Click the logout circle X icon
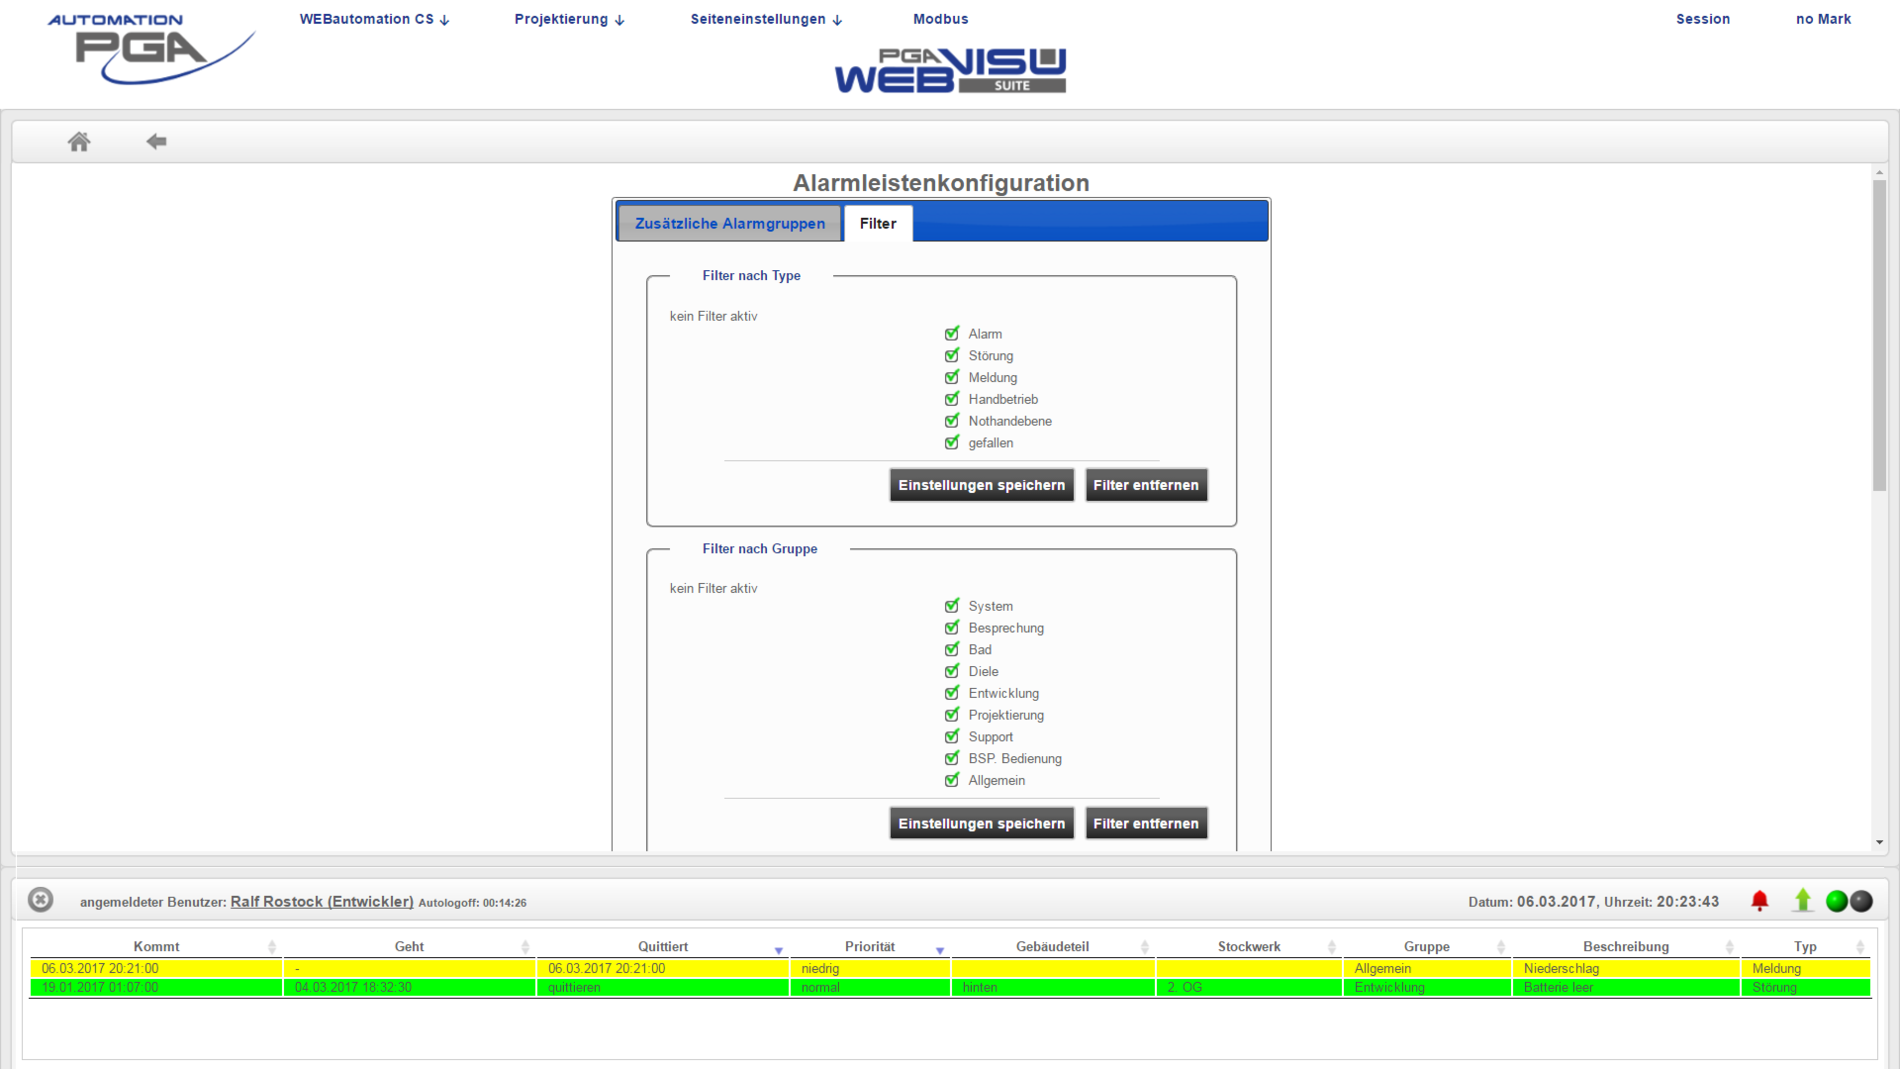This screenshot has height=1069, width=1900. [x=40, y=900]
